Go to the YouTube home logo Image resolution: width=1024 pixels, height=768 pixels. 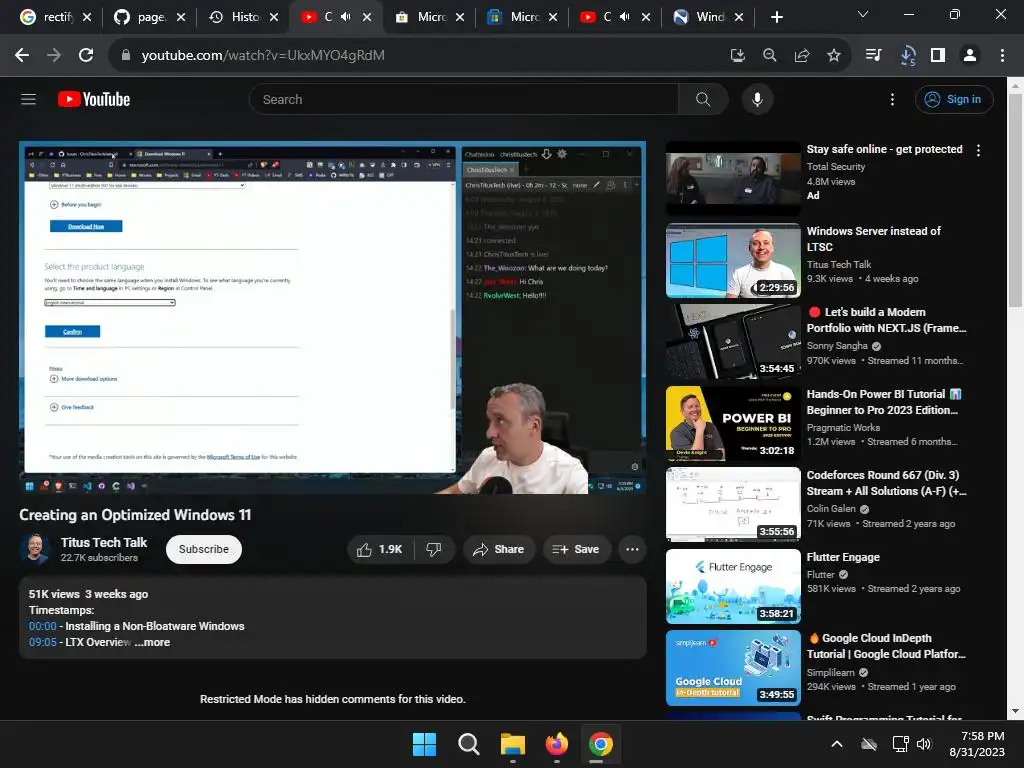94,99
